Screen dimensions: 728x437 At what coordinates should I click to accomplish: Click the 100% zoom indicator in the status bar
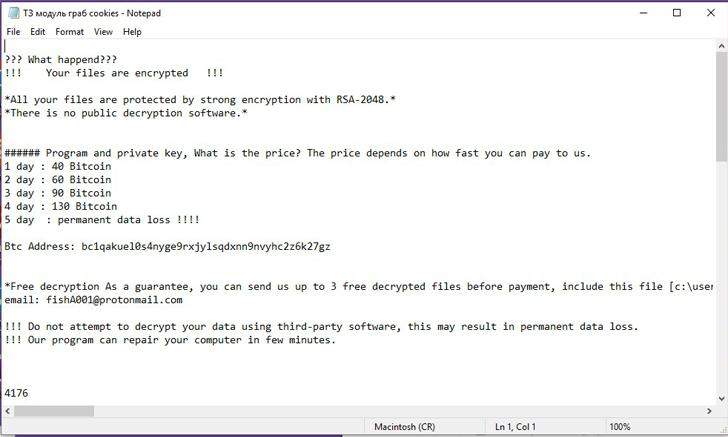coord(620,427)
